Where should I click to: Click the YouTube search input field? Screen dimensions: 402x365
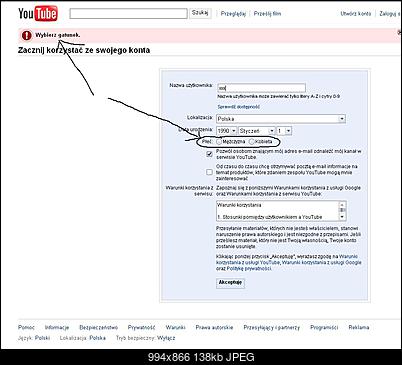129,14
